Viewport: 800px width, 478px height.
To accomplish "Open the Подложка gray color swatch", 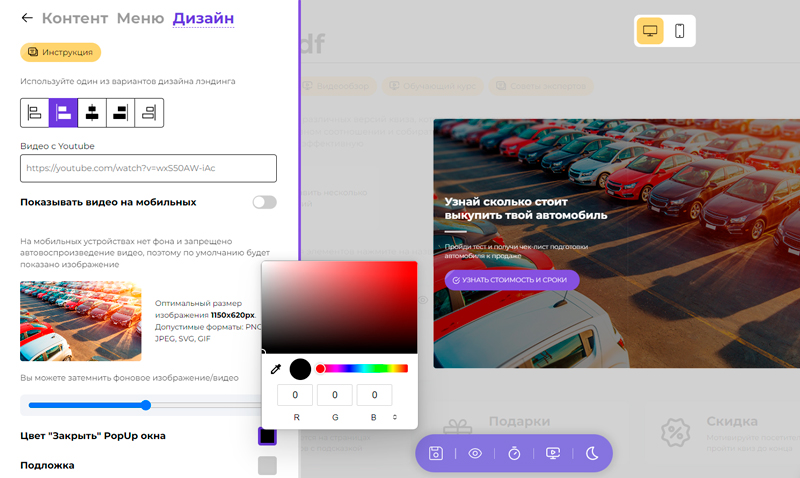I will 267,465.
